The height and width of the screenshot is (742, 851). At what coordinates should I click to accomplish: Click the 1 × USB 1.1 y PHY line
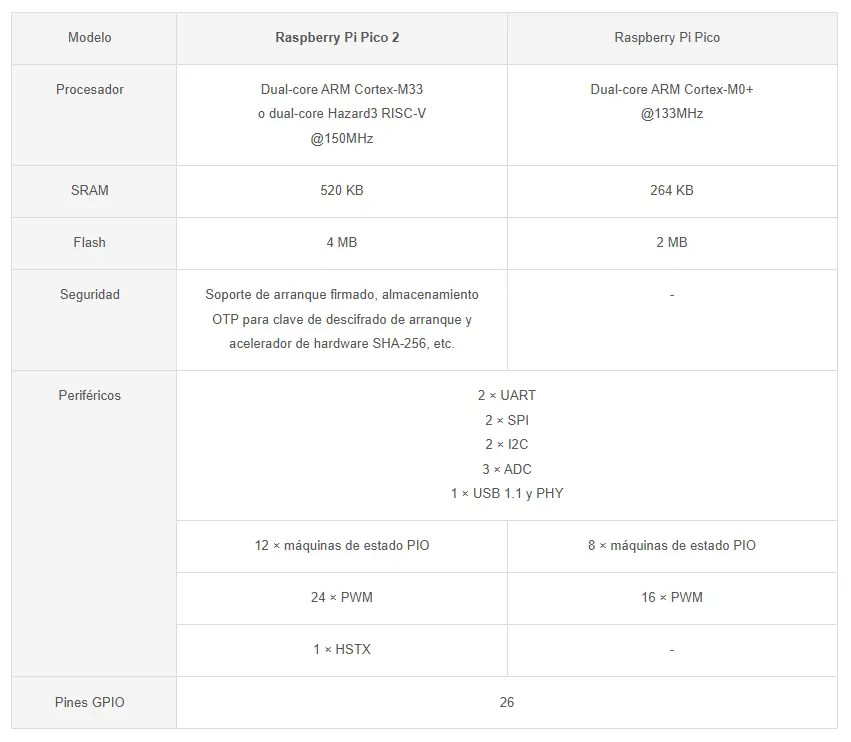[x=507, y=493]
